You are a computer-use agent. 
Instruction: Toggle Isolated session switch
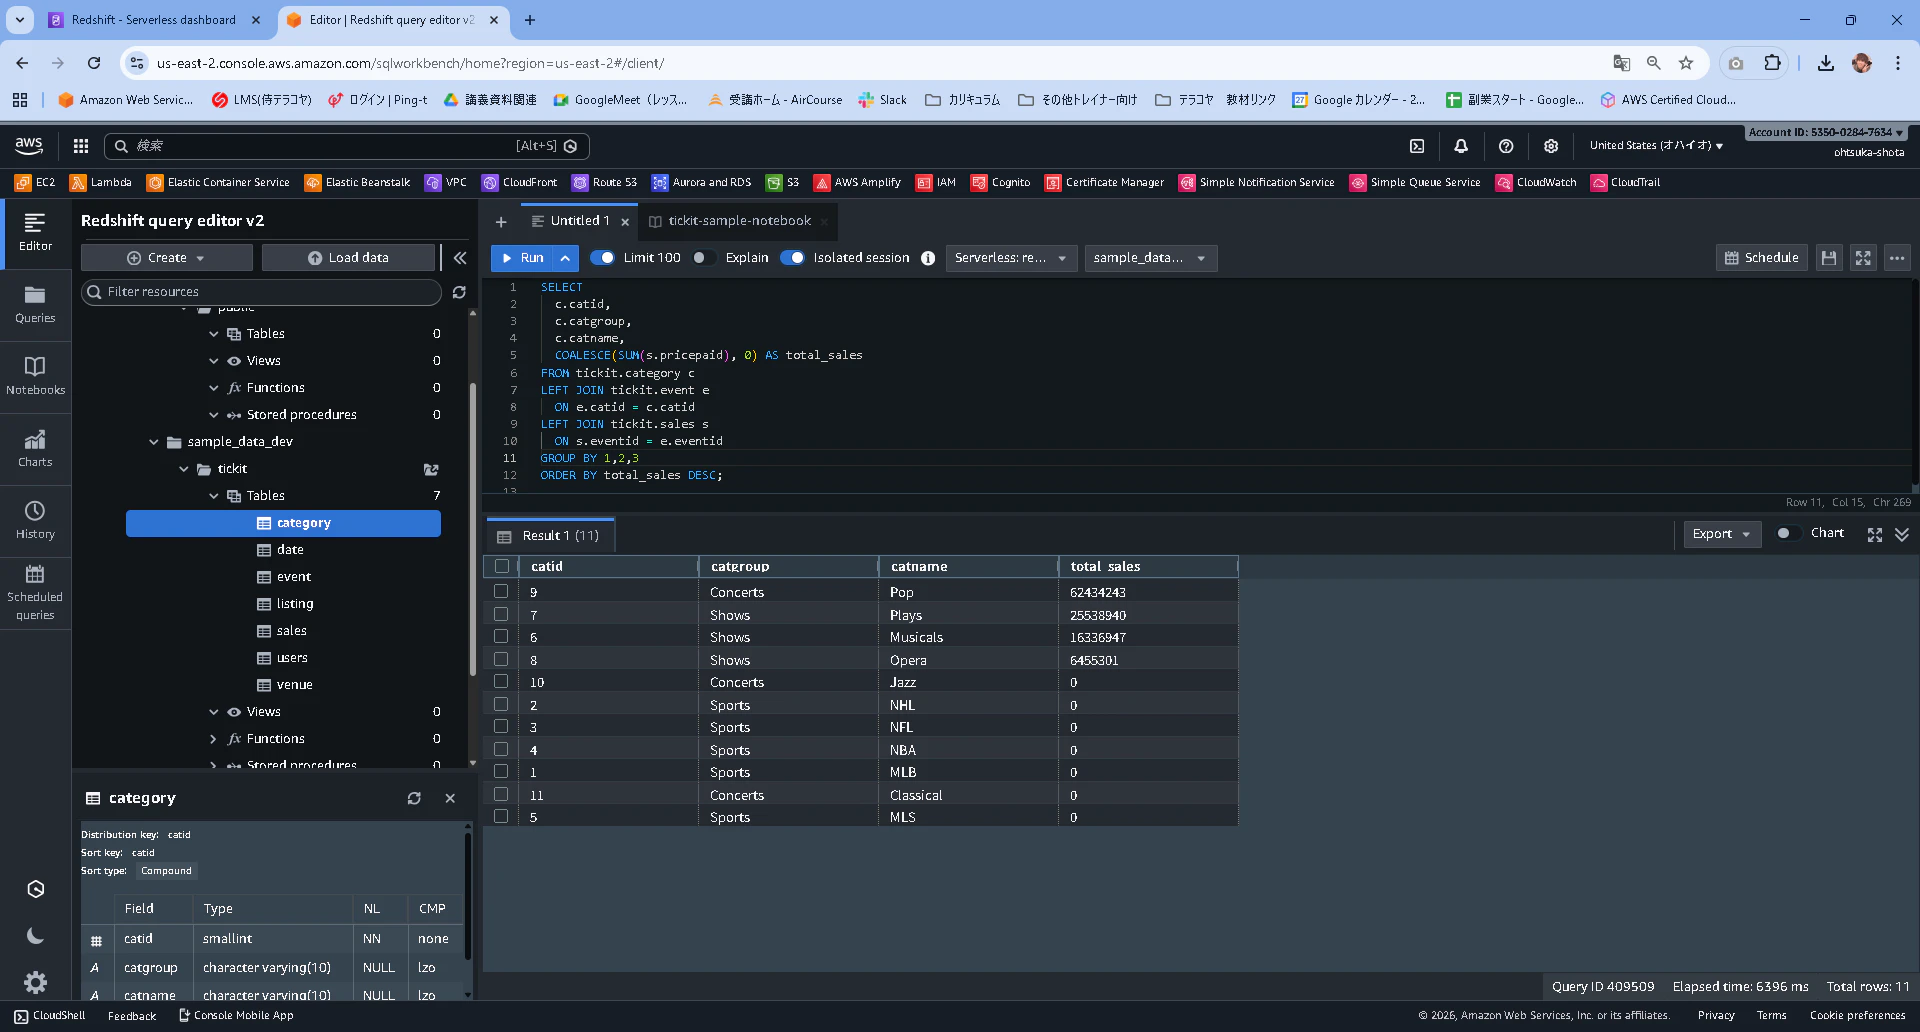click(x=792, y=258)
